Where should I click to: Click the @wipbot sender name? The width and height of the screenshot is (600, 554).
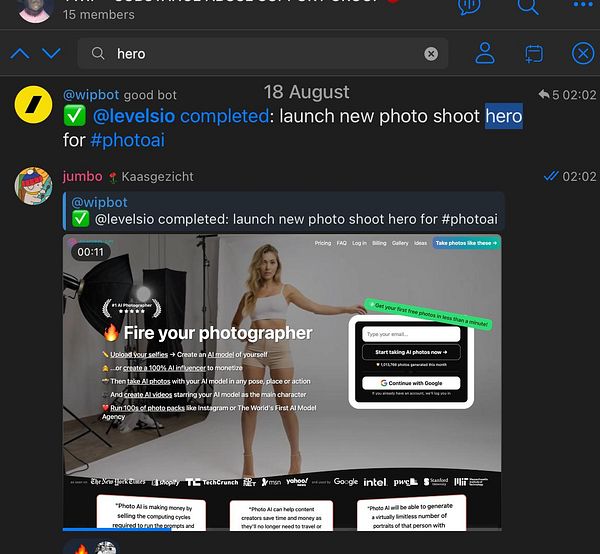[x=91, y=95]
